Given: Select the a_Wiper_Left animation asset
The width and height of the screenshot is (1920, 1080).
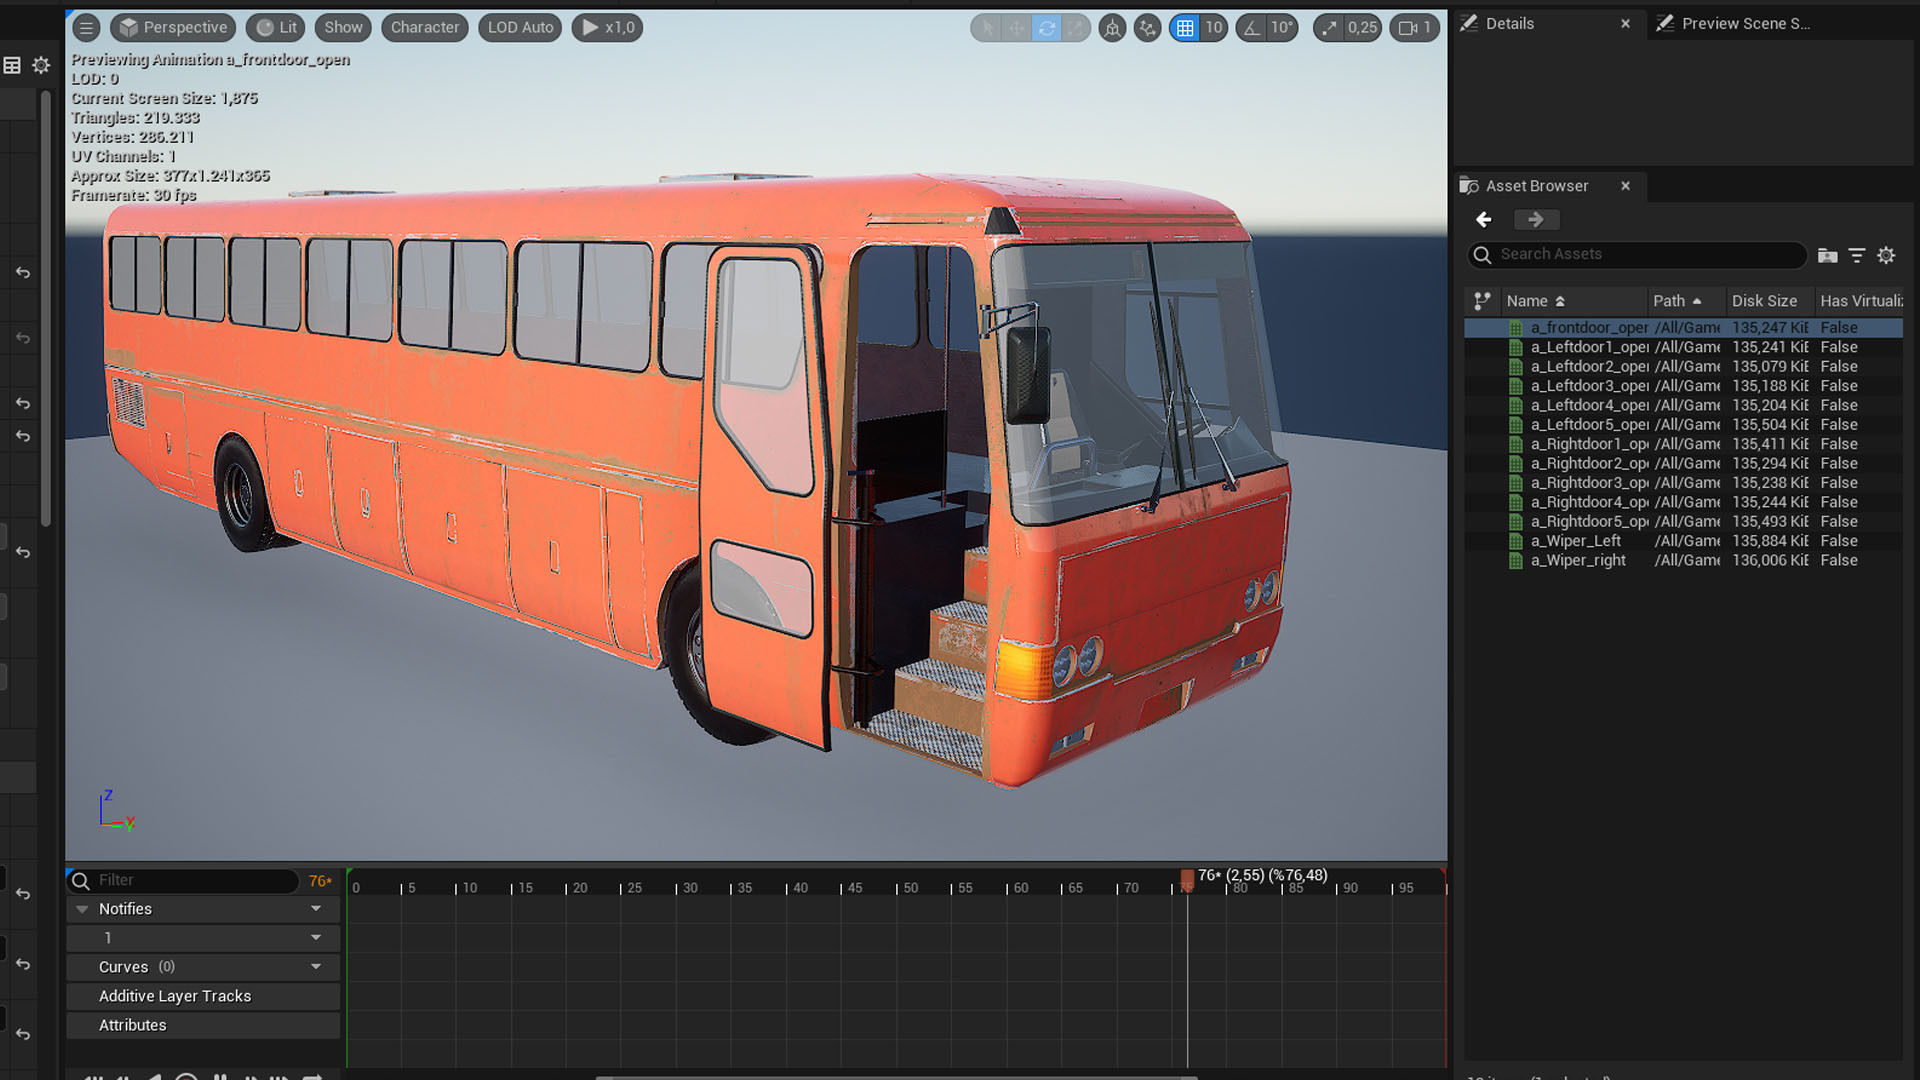Looking at the screenshot, I should coord(1576,541).
